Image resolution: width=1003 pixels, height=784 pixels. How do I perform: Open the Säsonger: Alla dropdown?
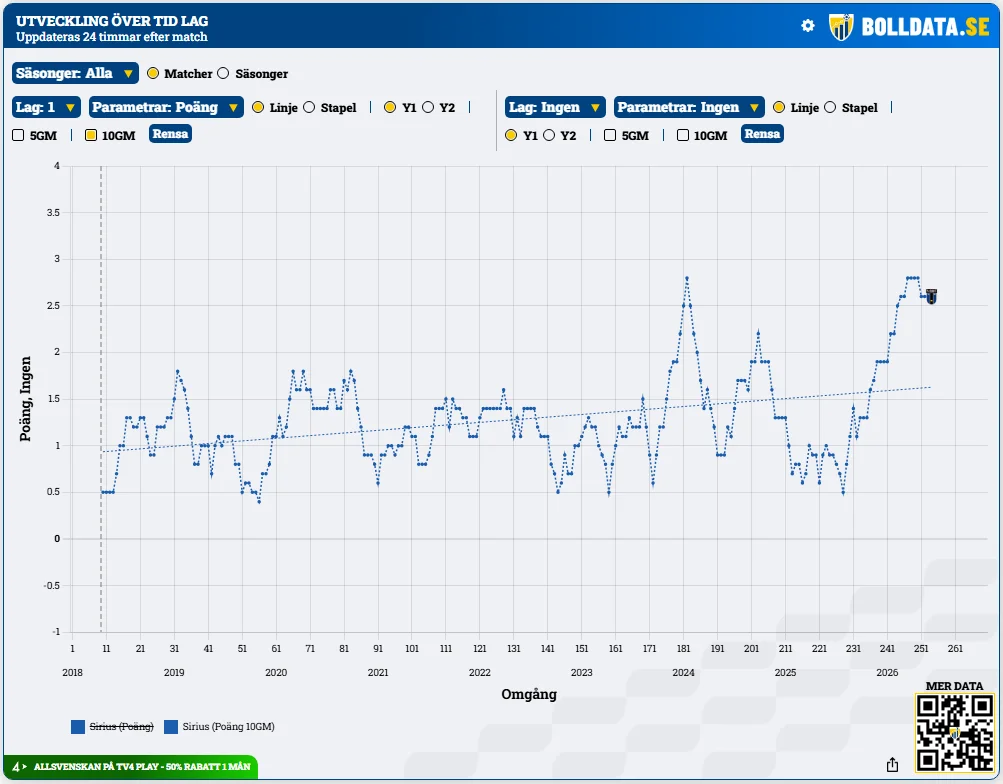(x=75, y=74)
